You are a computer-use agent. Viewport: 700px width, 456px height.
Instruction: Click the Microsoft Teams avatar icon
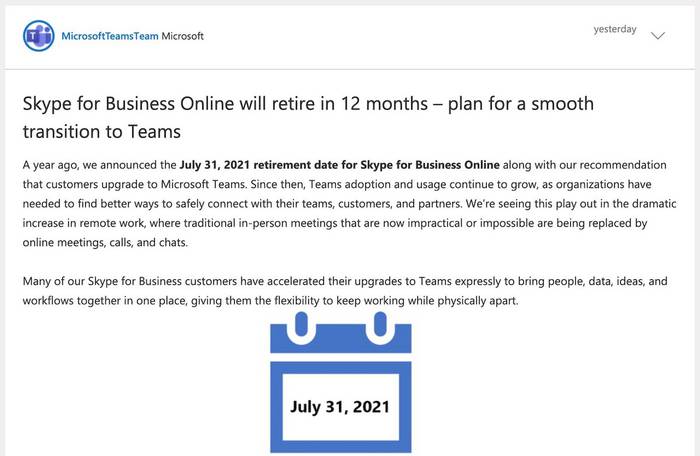(x=39, y=36)
